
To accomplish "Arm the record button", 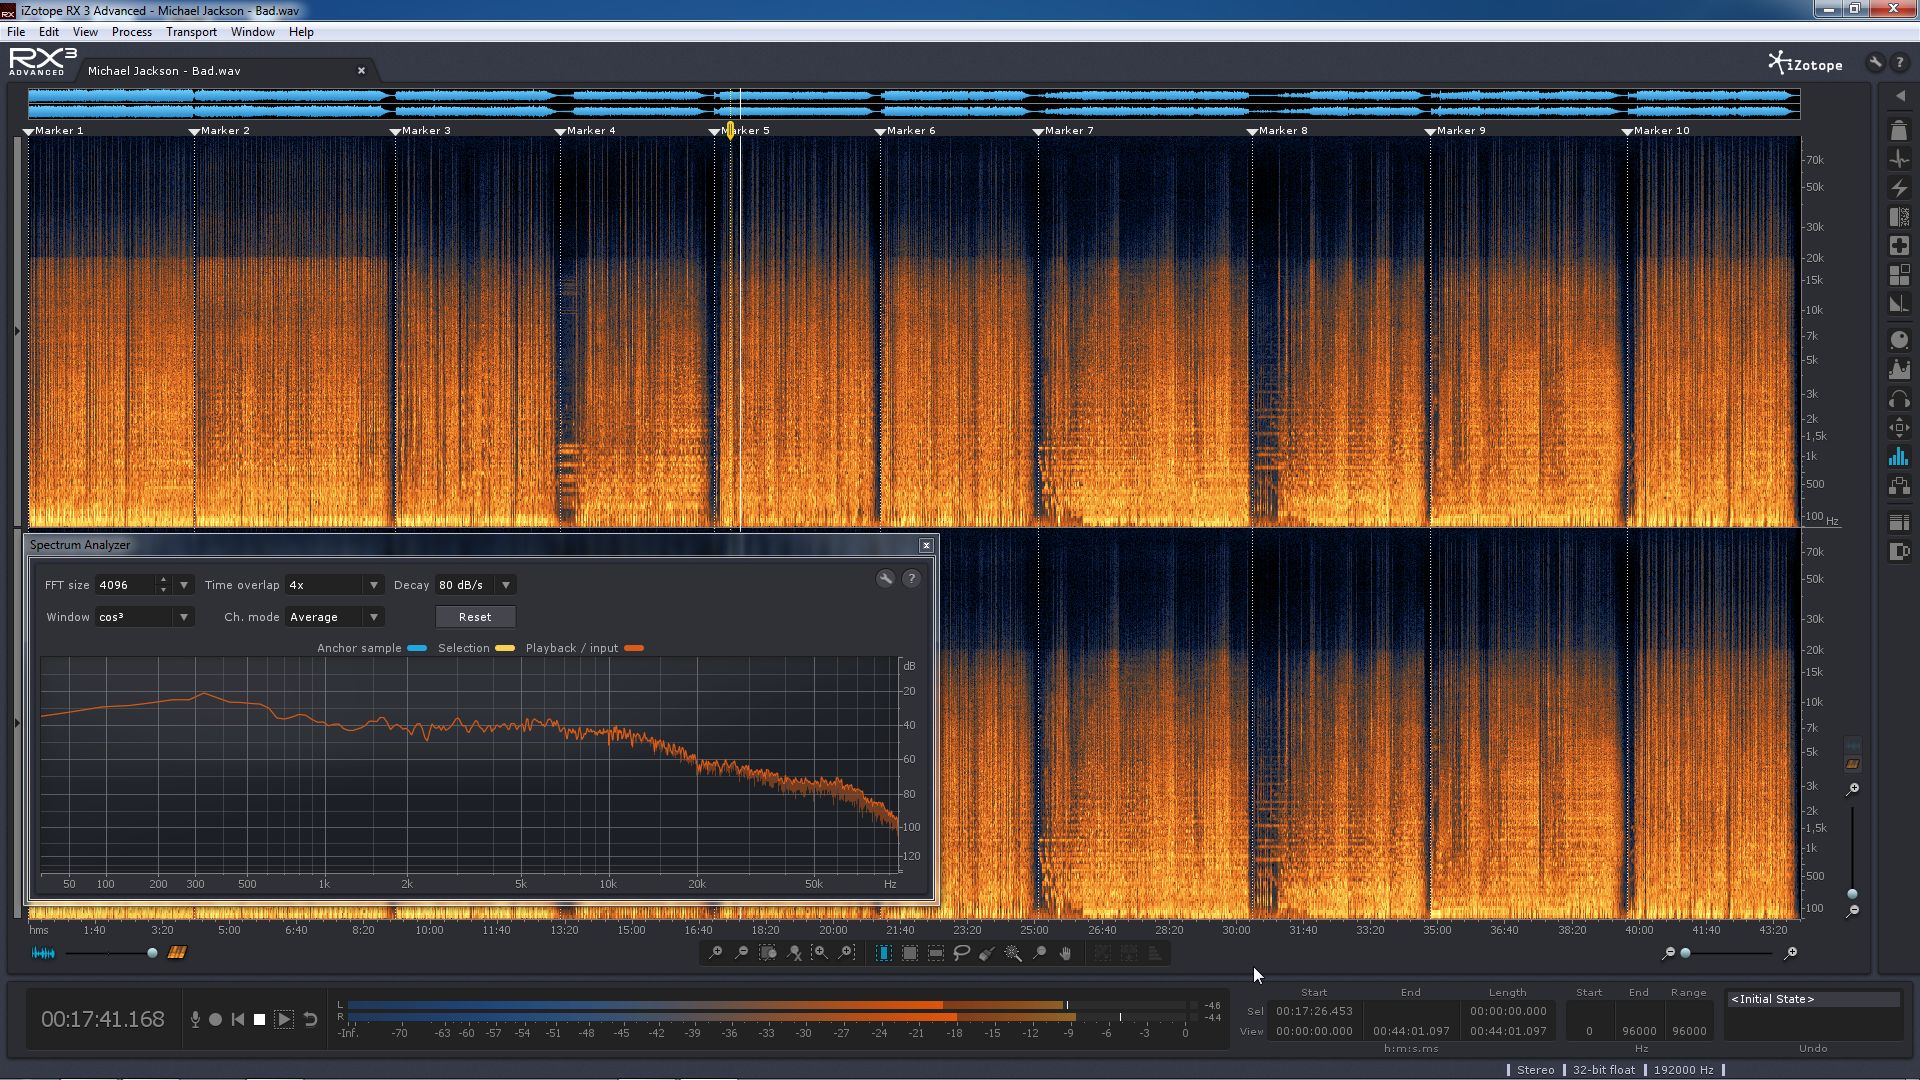I will click(x=215, y=1019).
